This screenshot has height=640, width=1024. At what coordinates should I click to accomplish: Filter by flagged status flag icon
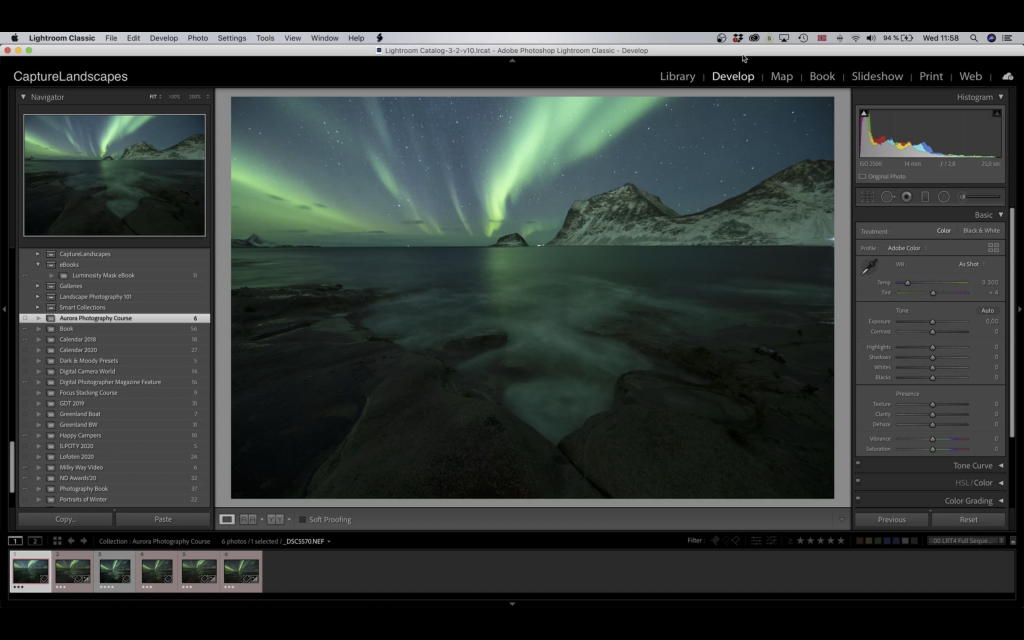[x=715, y=541]
